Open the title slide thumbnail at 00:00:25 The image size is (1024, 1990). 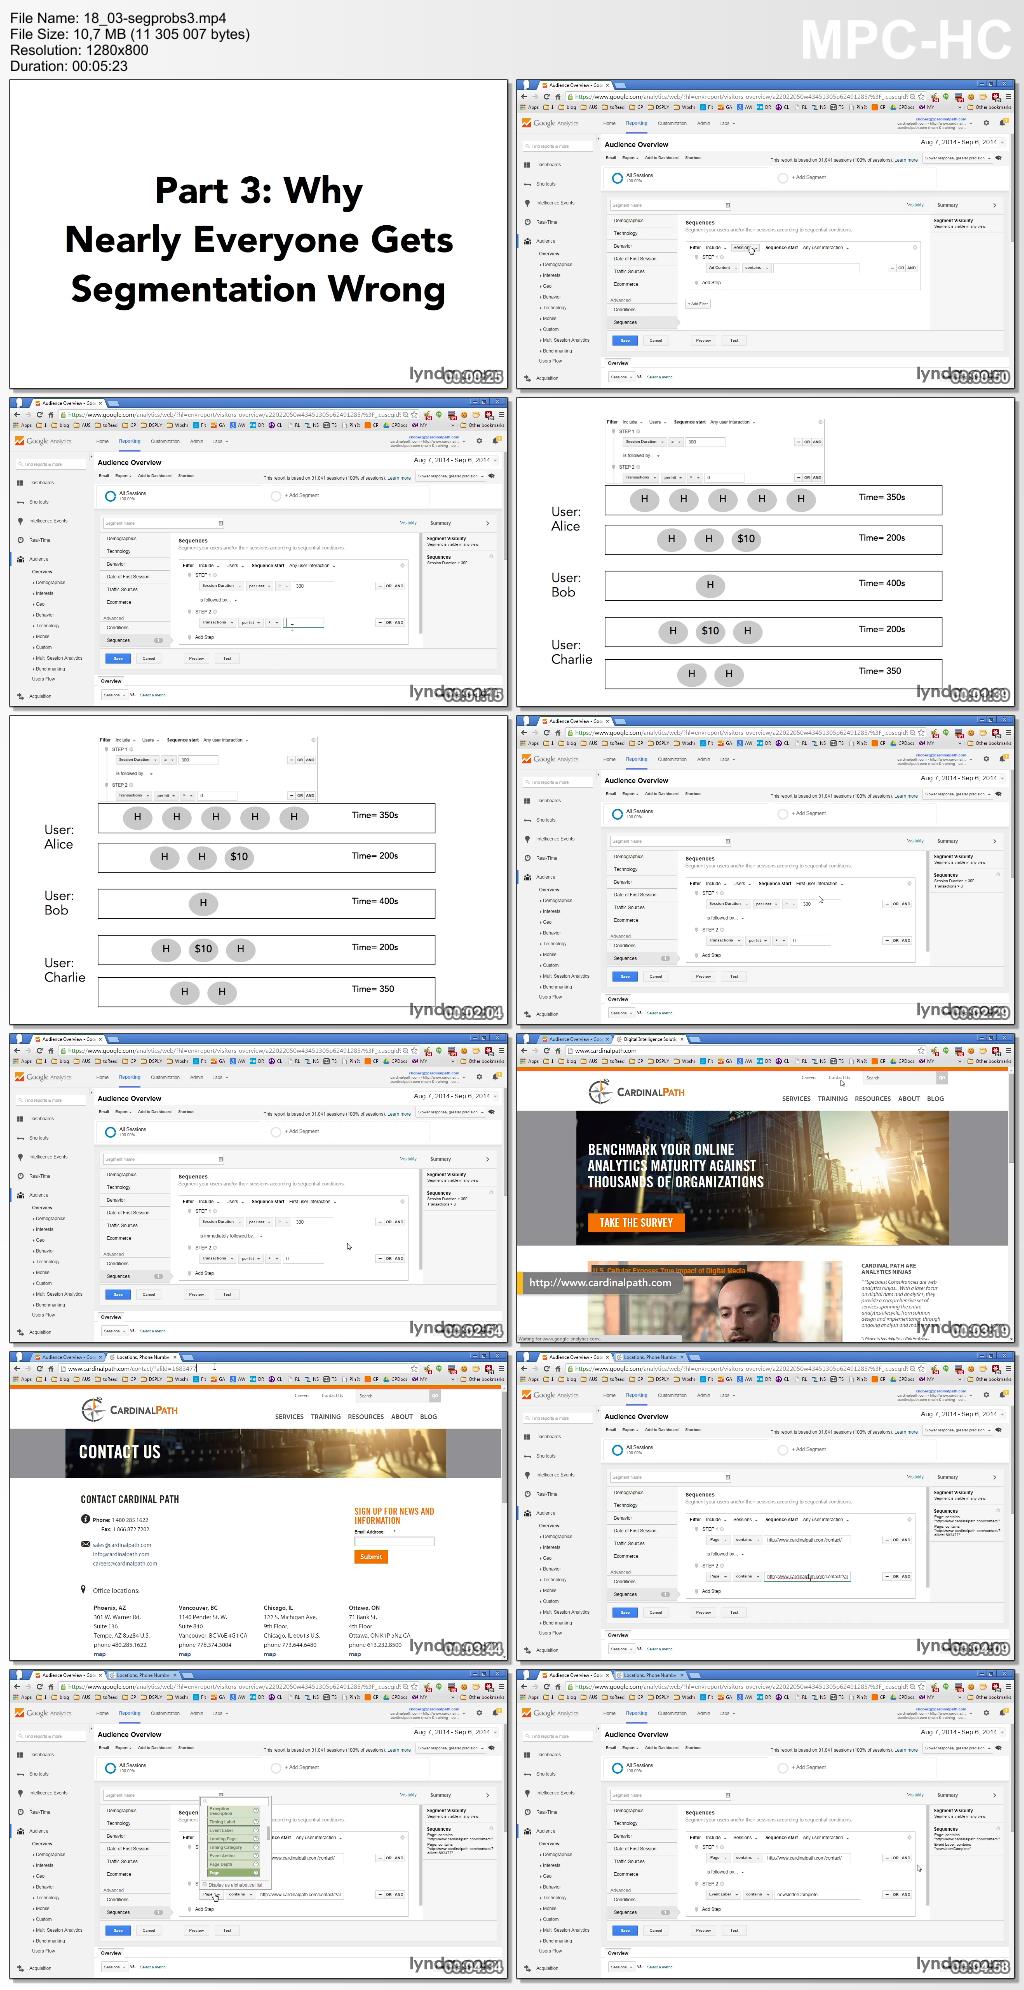coord(259,234)
